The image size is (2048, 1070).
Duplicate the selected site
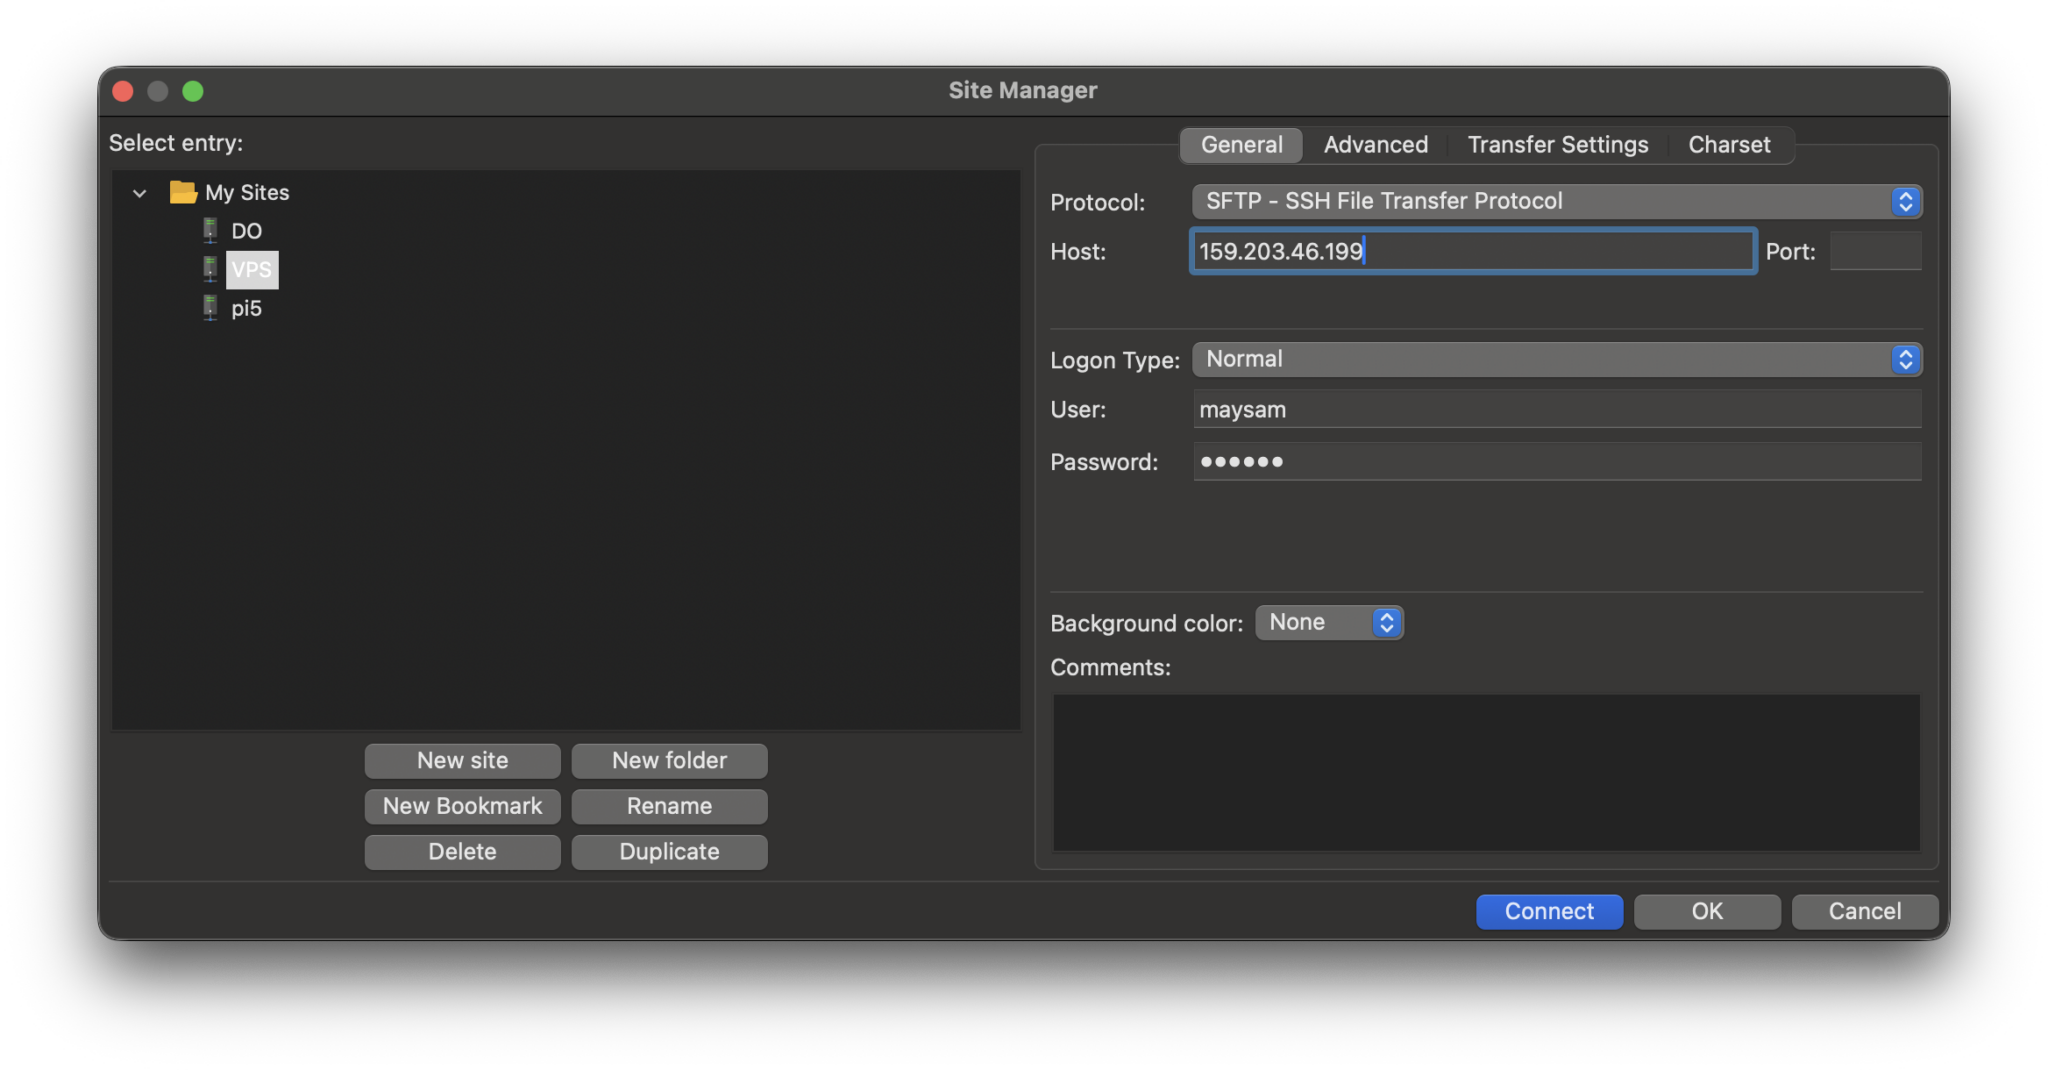pyautogui.click(x=669, y=852)
